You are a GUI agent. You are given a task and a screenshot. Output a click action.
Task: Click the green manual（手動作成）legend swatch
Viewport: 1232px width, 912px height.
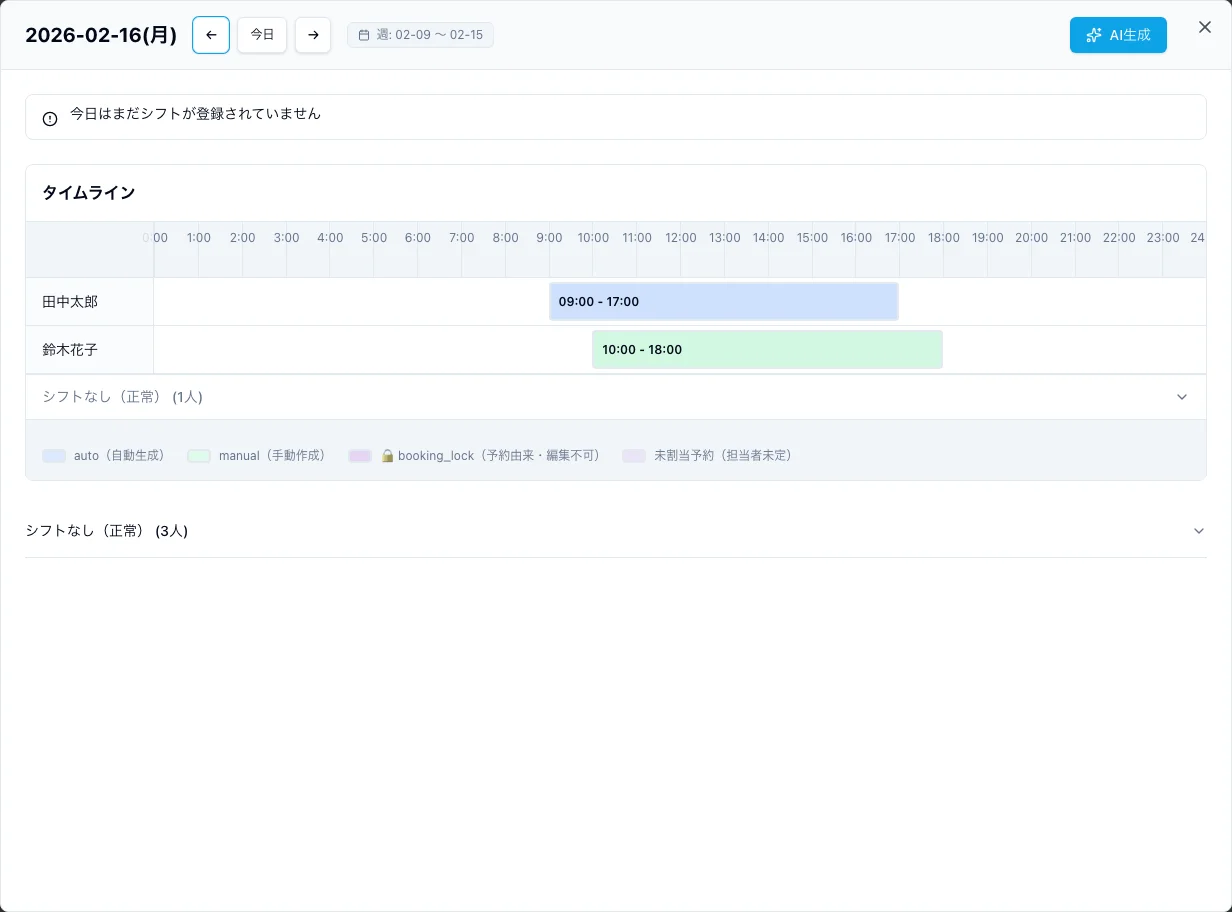point(199,456)
